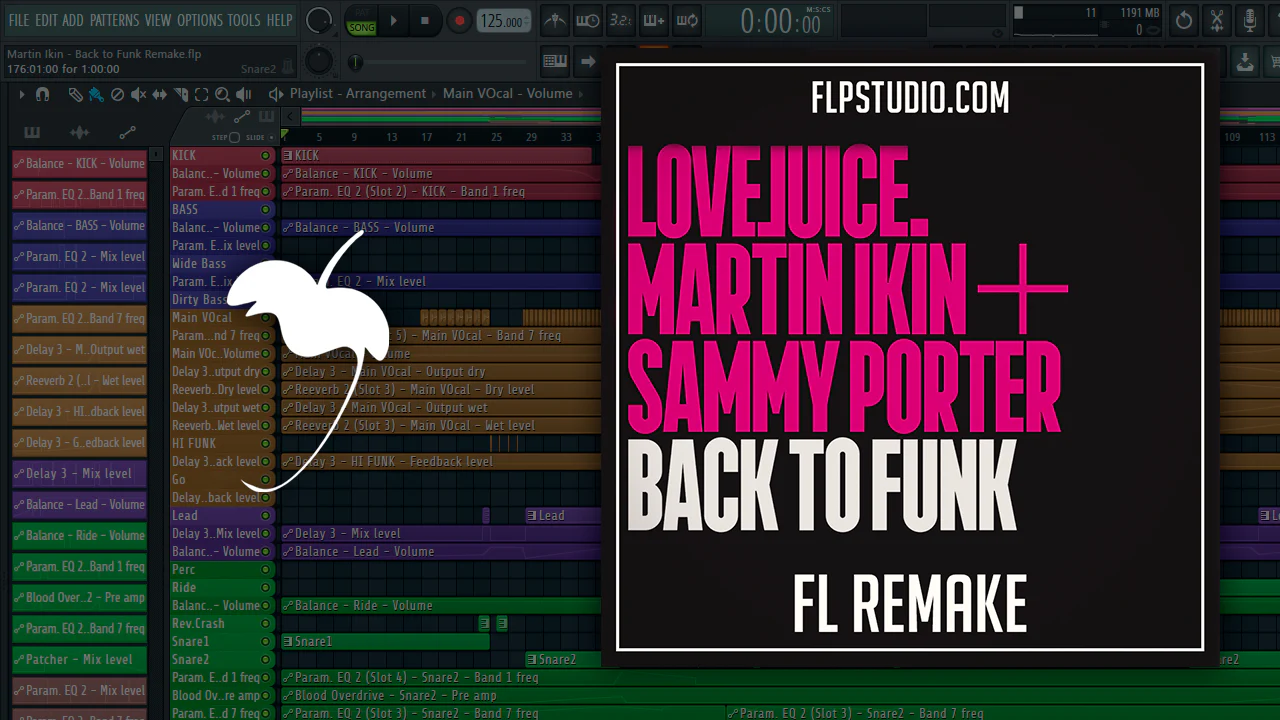Select the playlist Slice tool

180,94
